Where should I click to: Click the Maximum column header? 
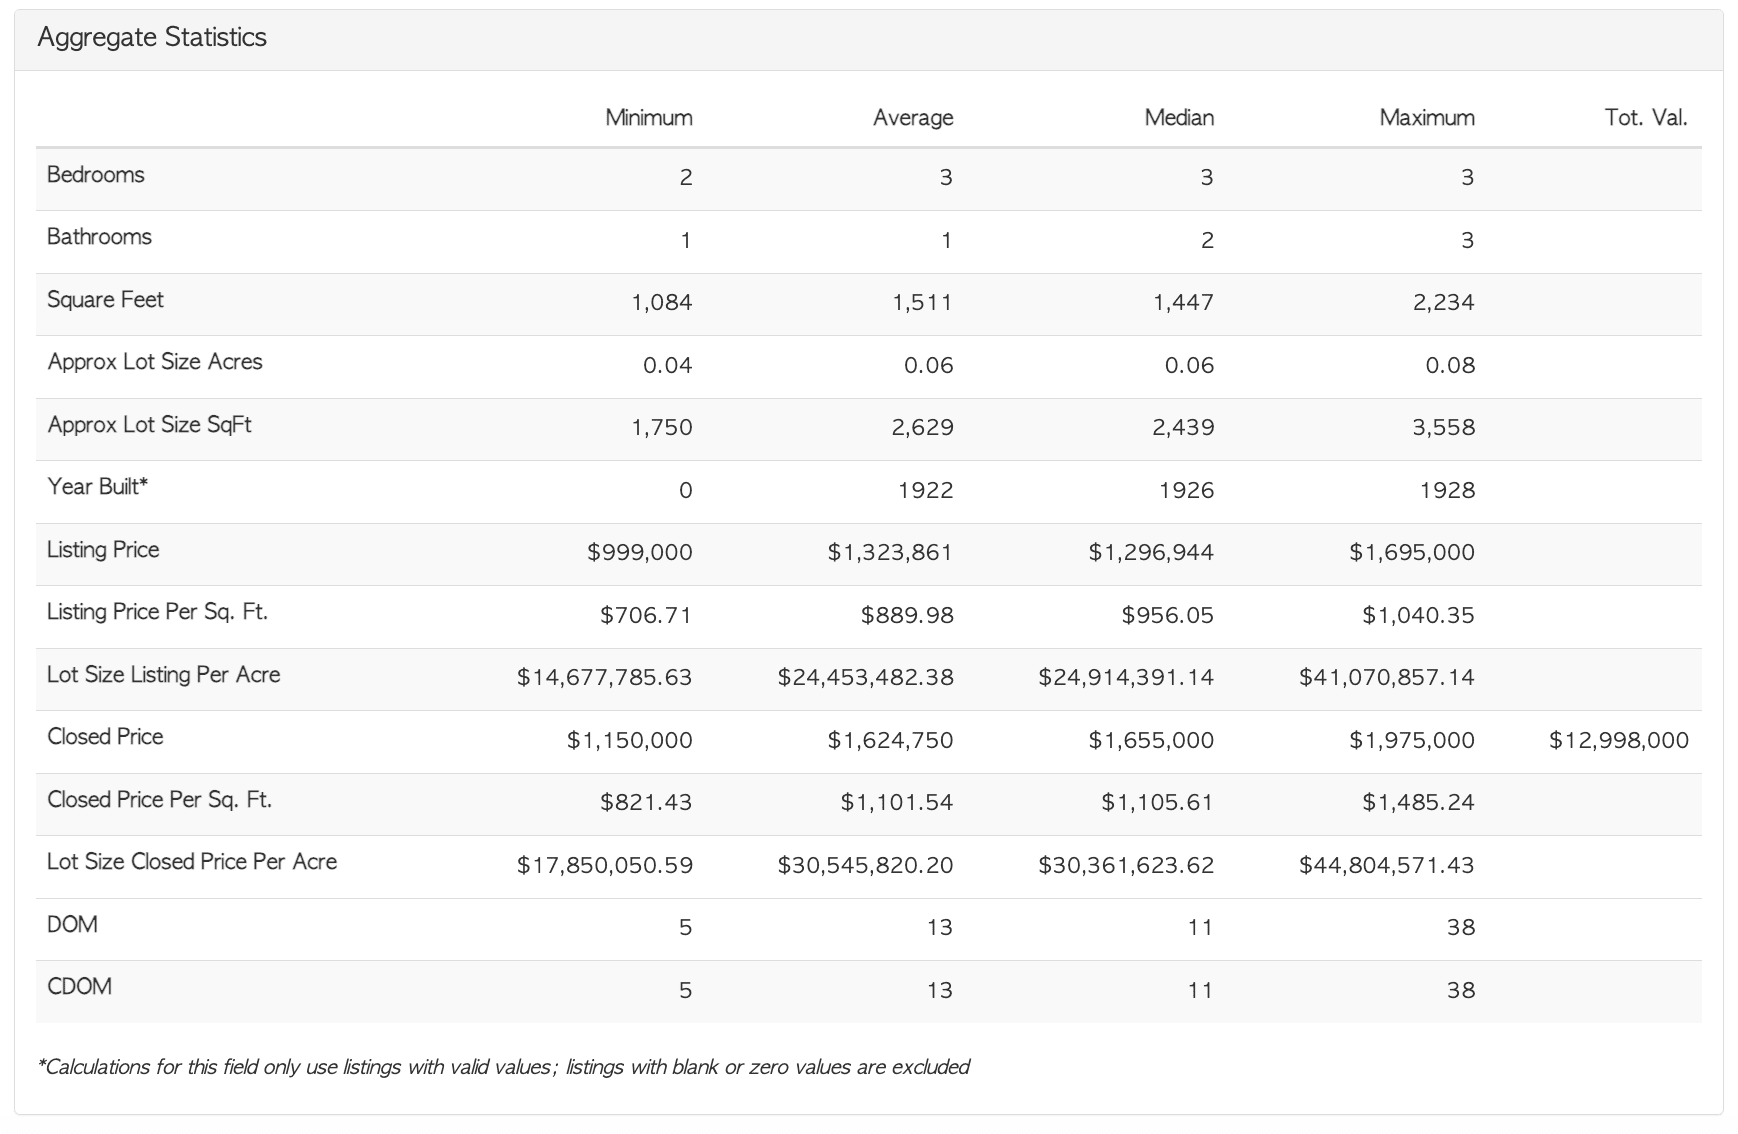pyautogui.click(x=1426, y=118)
